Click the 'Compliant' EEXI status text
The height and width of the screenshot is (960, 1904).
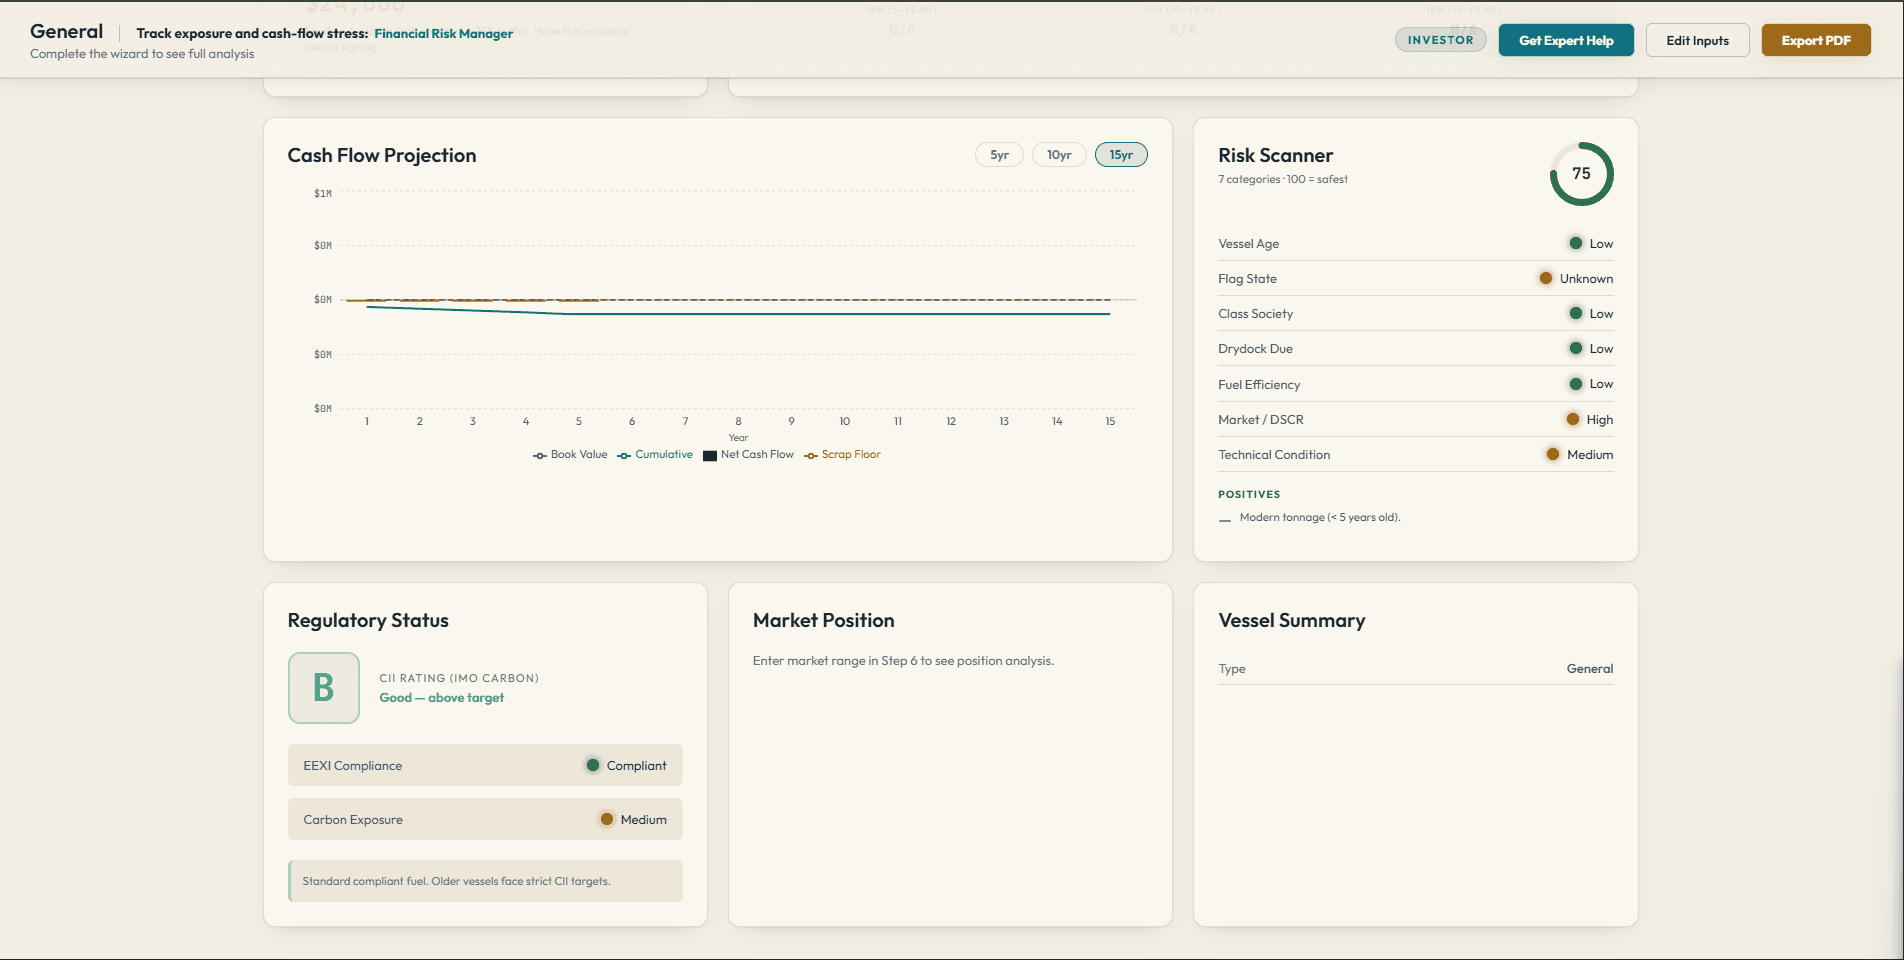636,766
